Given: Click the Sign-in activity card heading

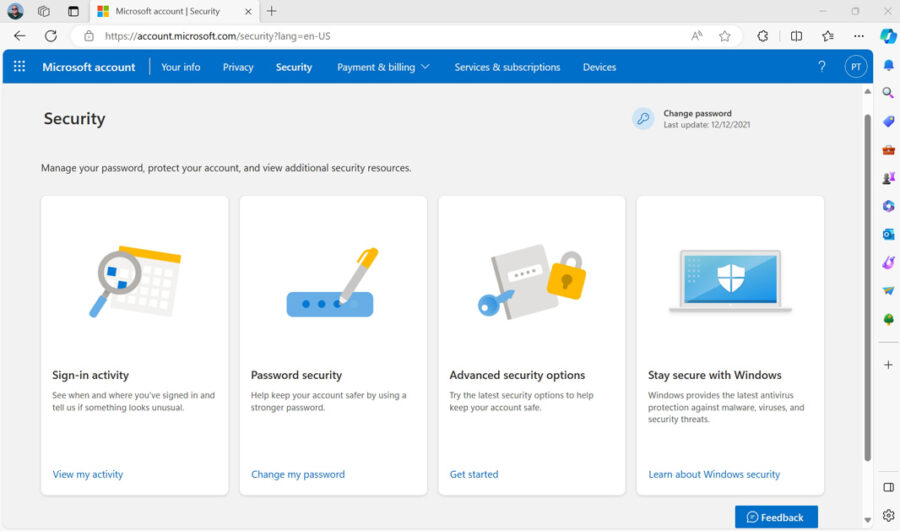Looking at the screenshot, I should coord(90,375).
